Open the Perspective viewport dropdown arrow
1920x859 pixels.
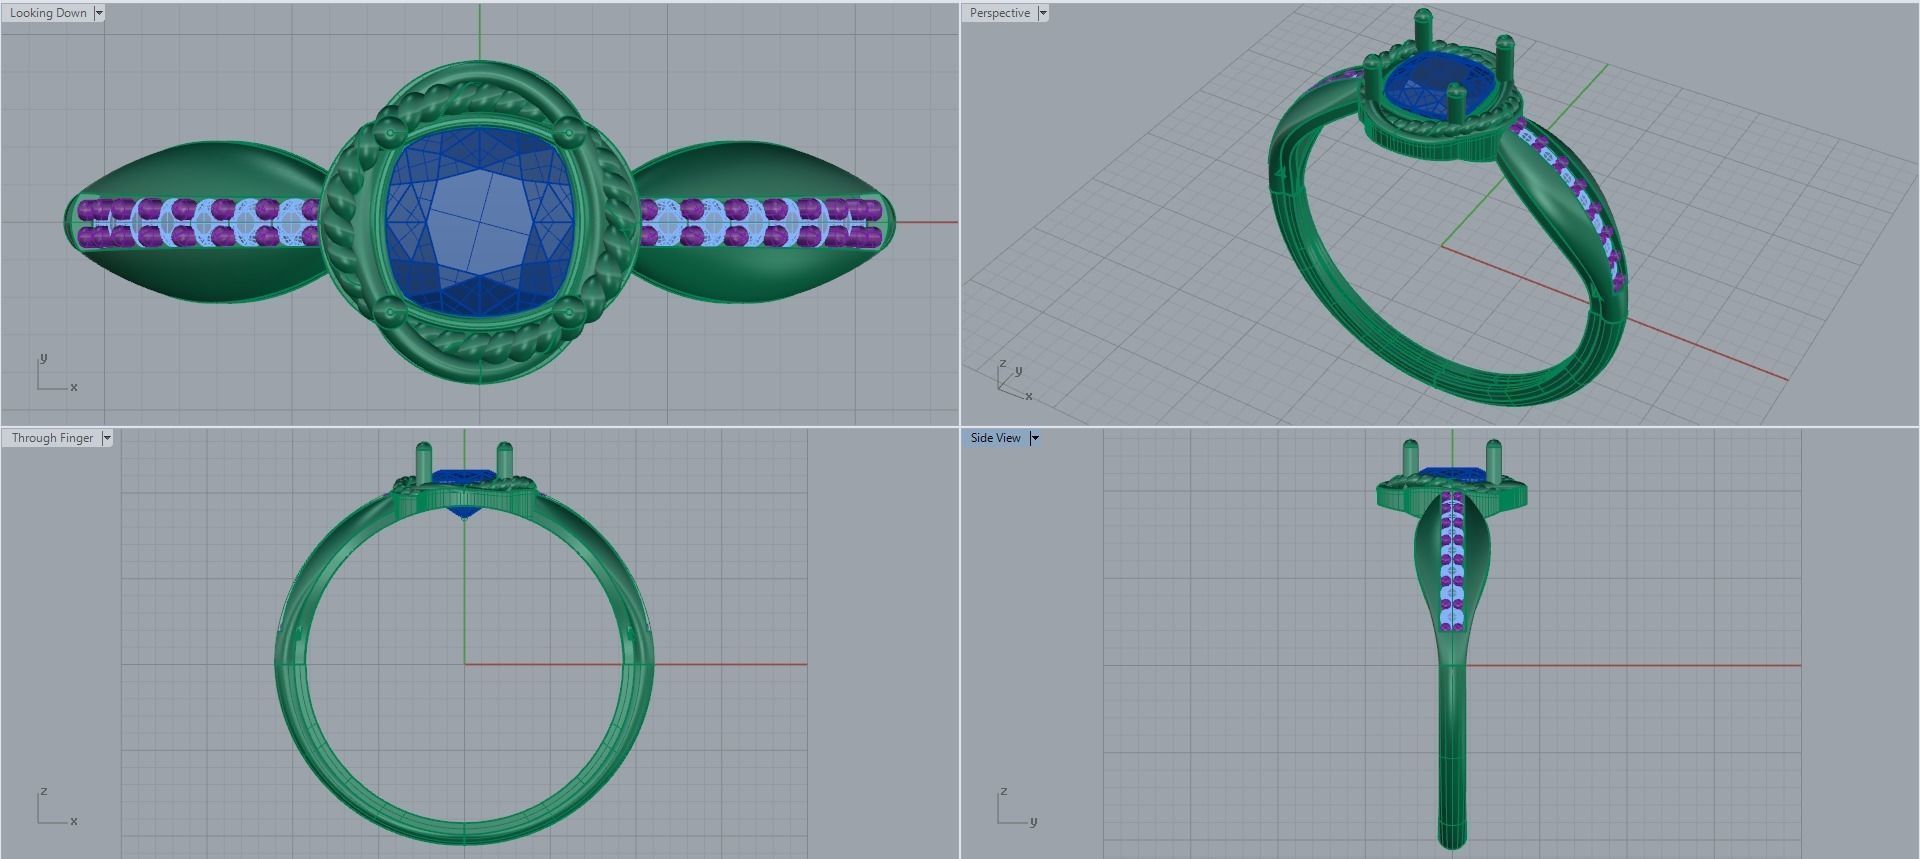coord(1043,13)
